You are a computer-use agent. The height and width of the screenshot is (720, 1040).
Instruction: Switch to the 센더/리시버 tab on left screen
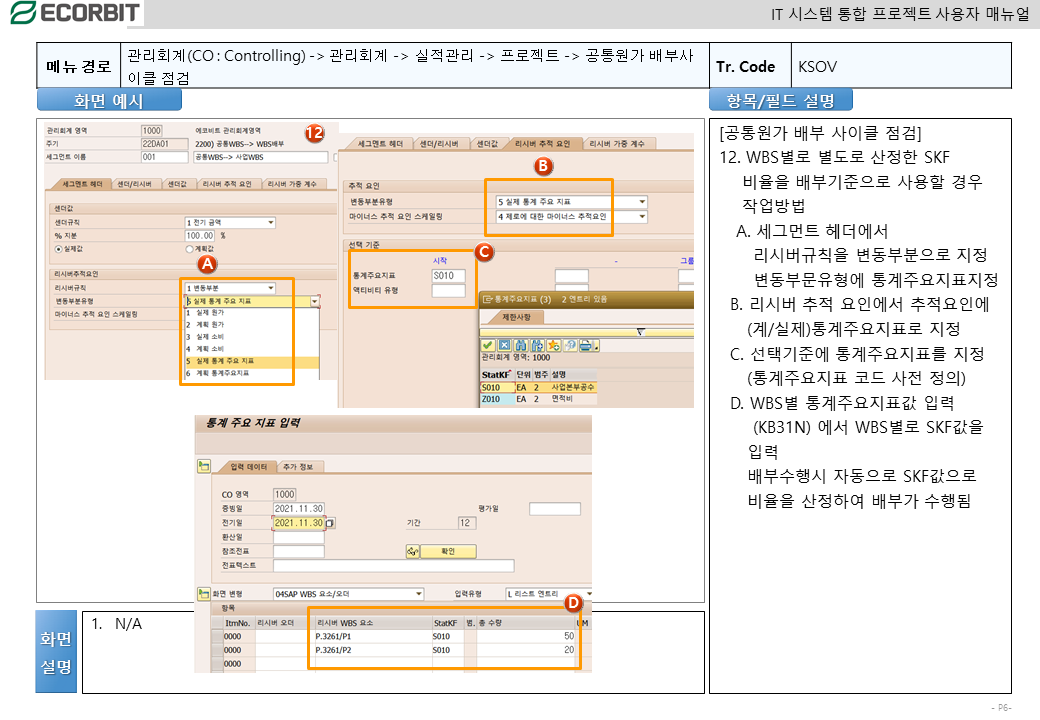135,184
